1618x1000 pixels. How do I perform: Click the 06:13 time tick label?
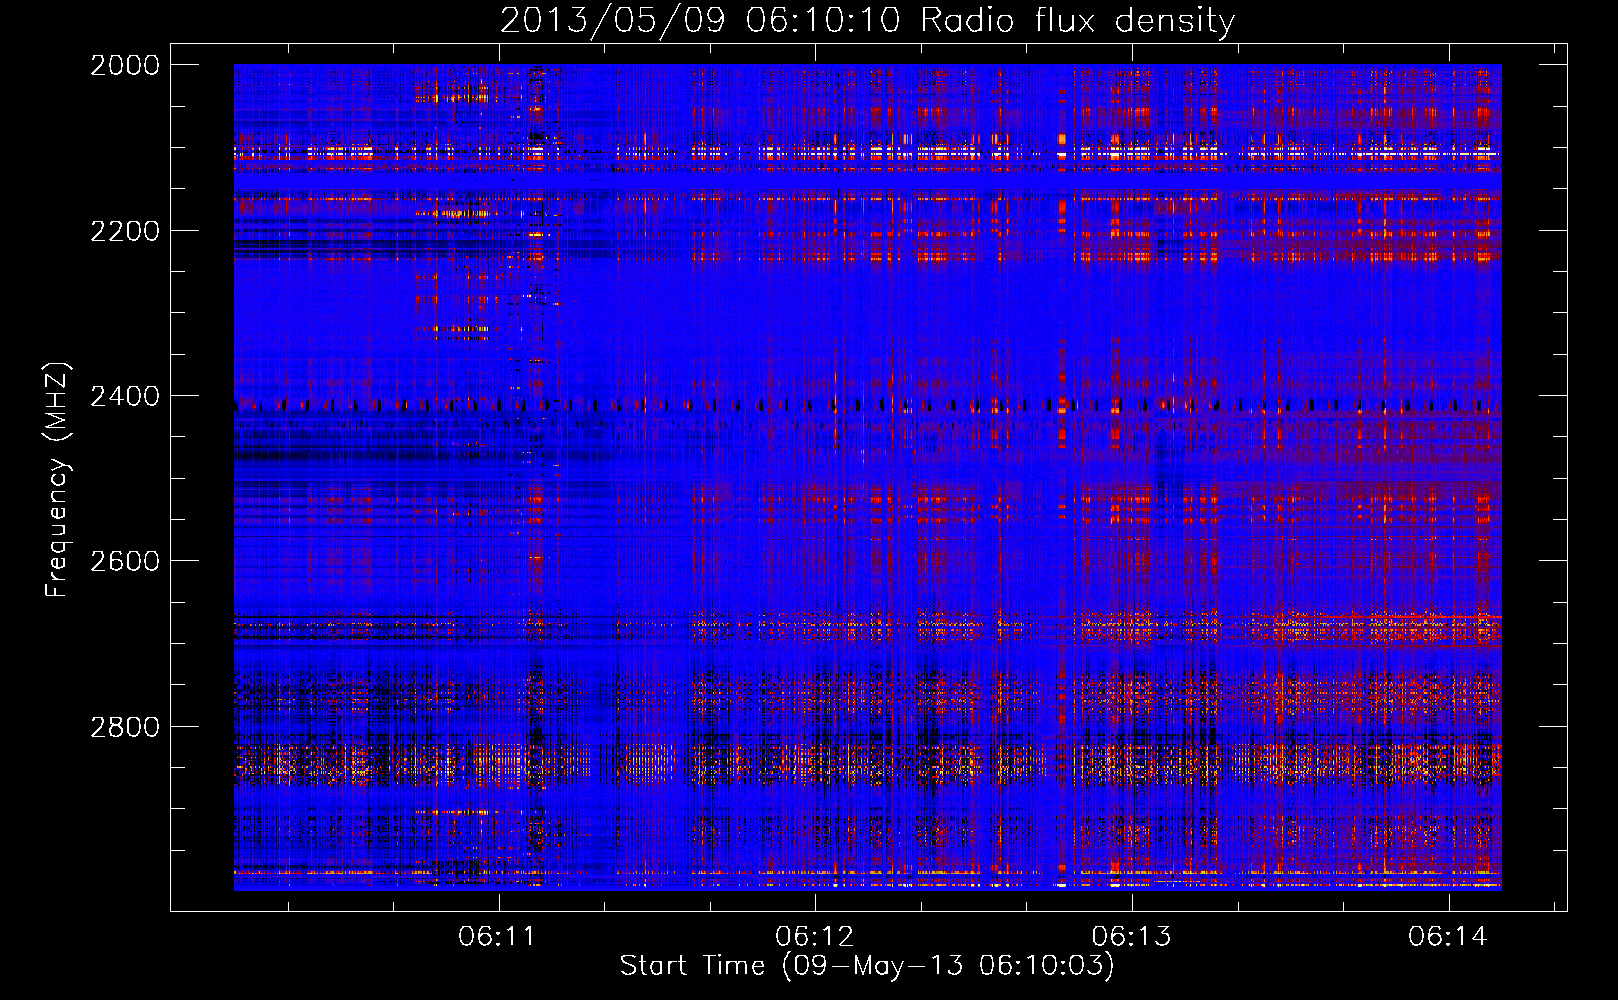(1132, 937)
